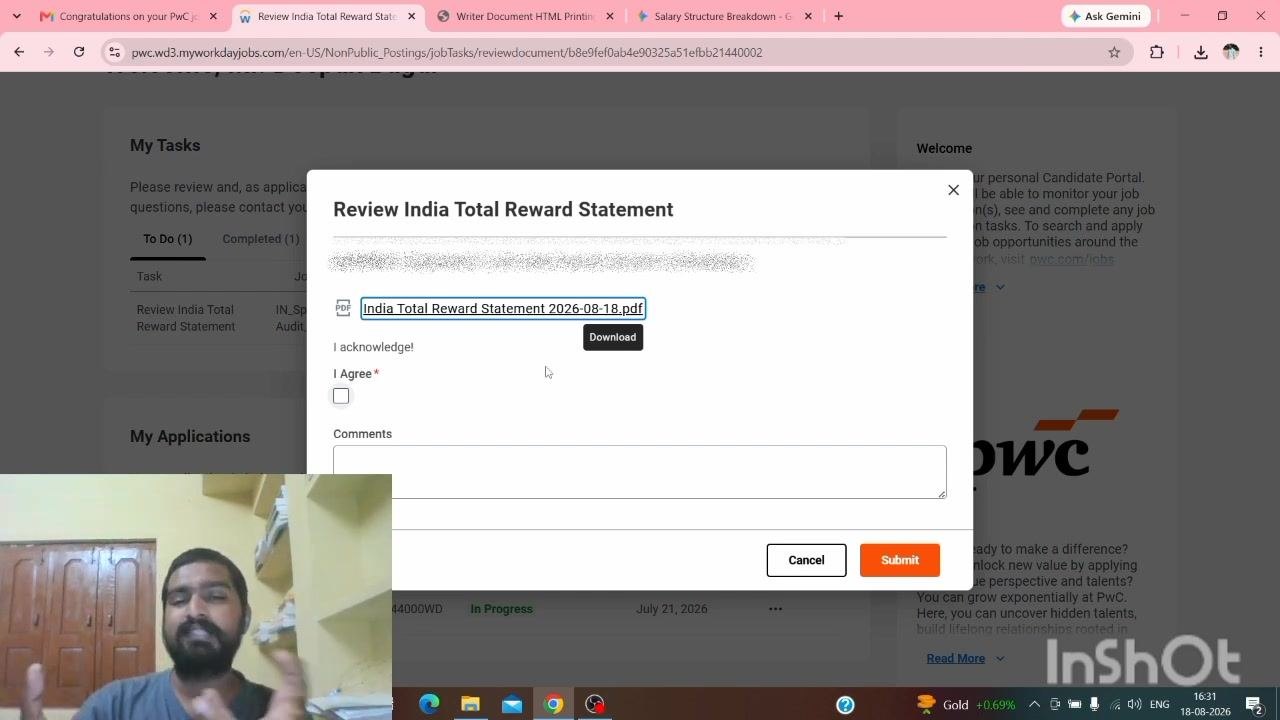Bookmark this page with the star
Viewport: 1280px width, 720px height.
click(x=1114, y=52)
